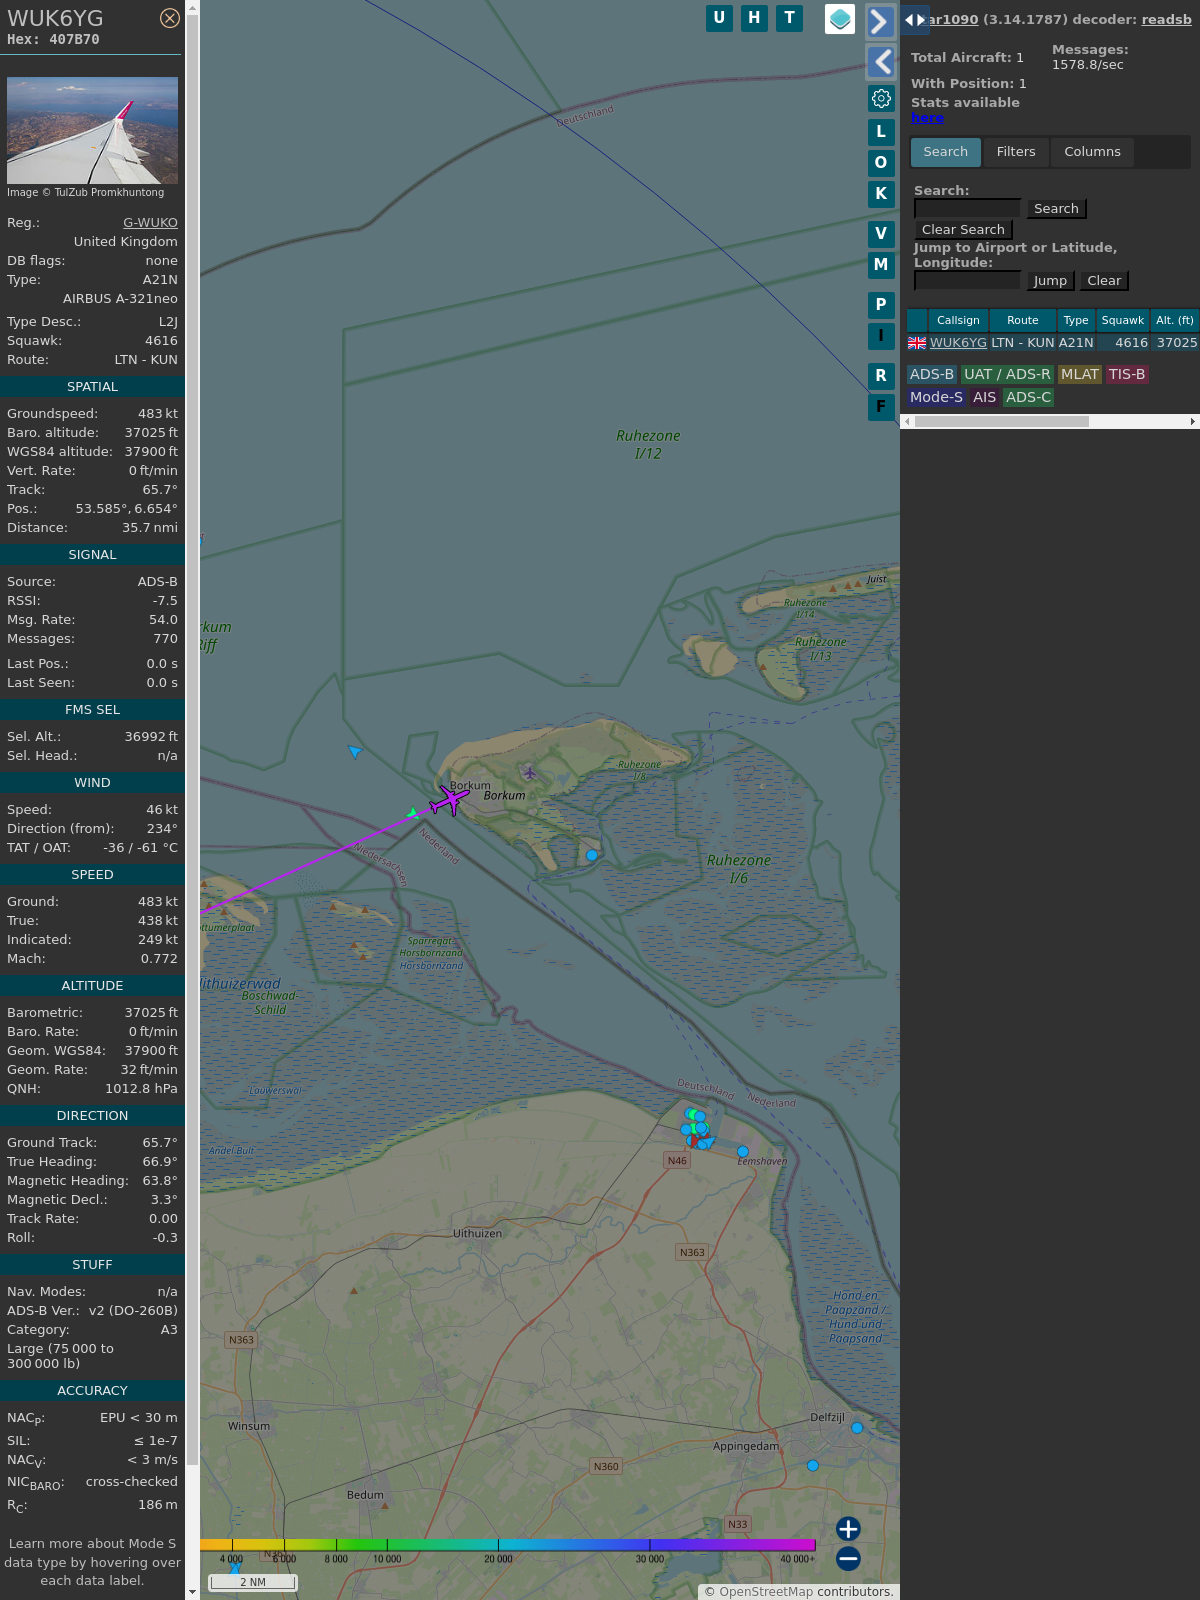The height and width of the screenshot is (1600, 1200).
Task: Click the aircraft wing photo thumbnail
Action: [x=92, y=130]
